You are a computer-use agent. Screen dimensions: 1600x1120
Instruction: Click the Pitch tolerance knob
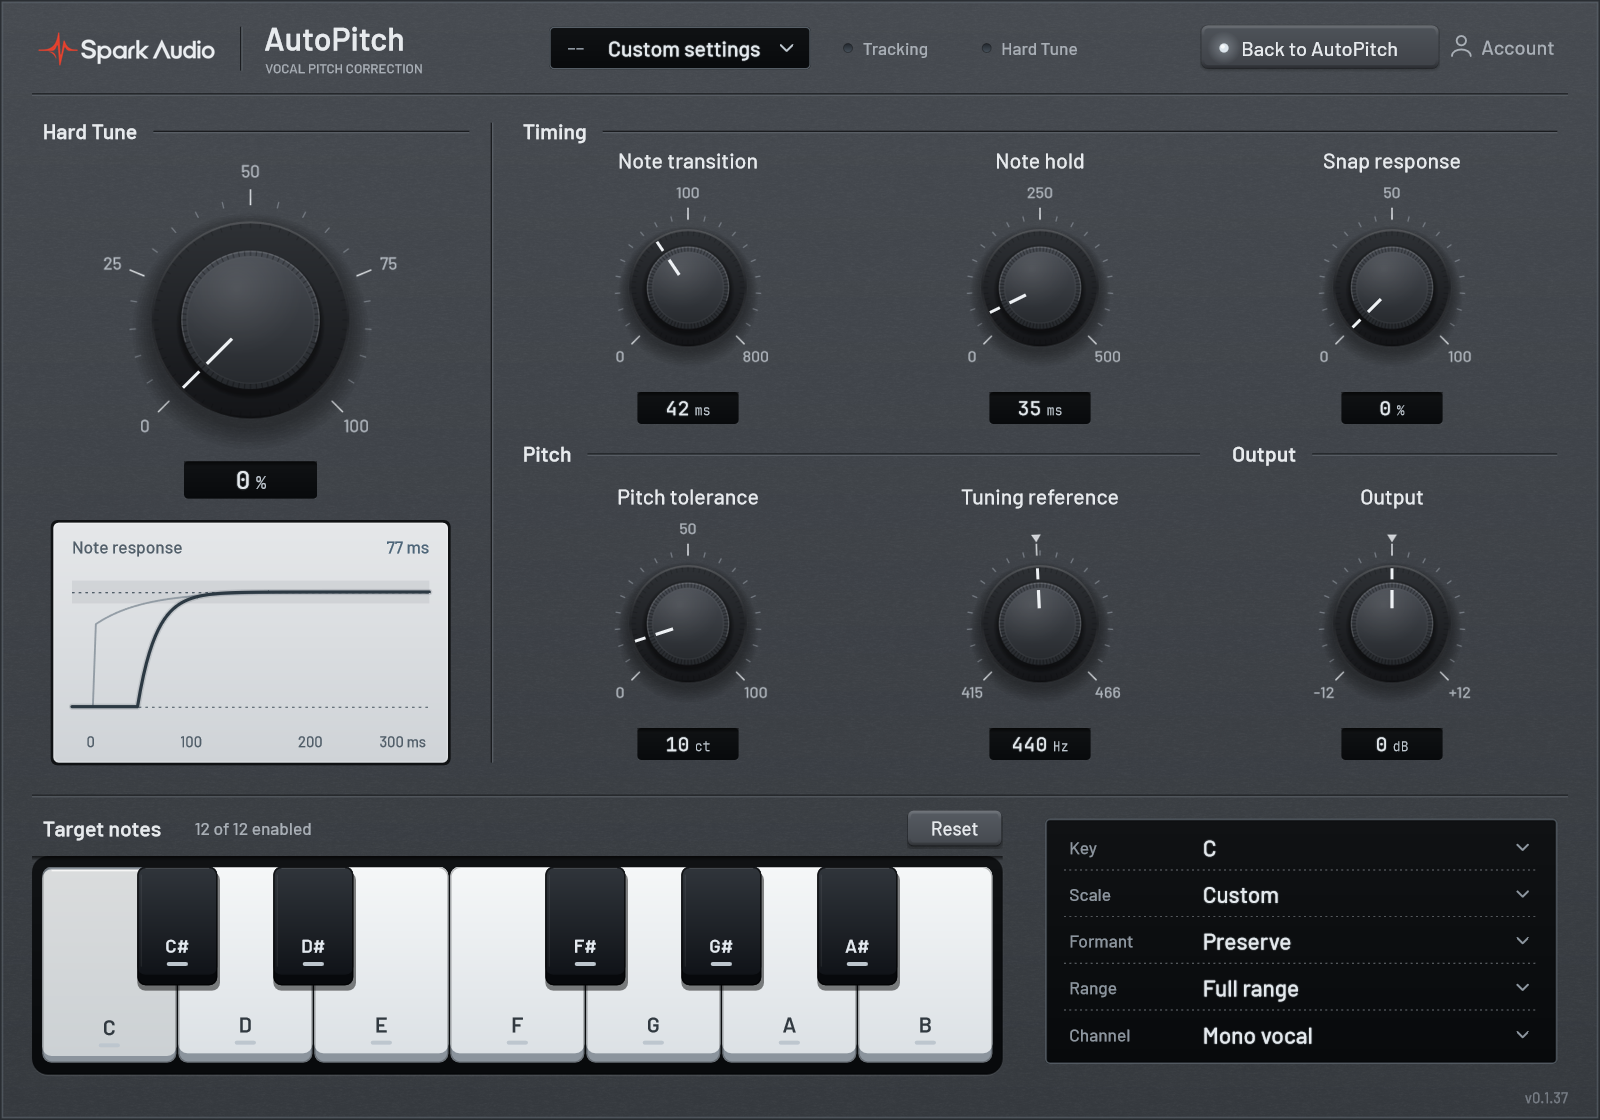[688, 624]
